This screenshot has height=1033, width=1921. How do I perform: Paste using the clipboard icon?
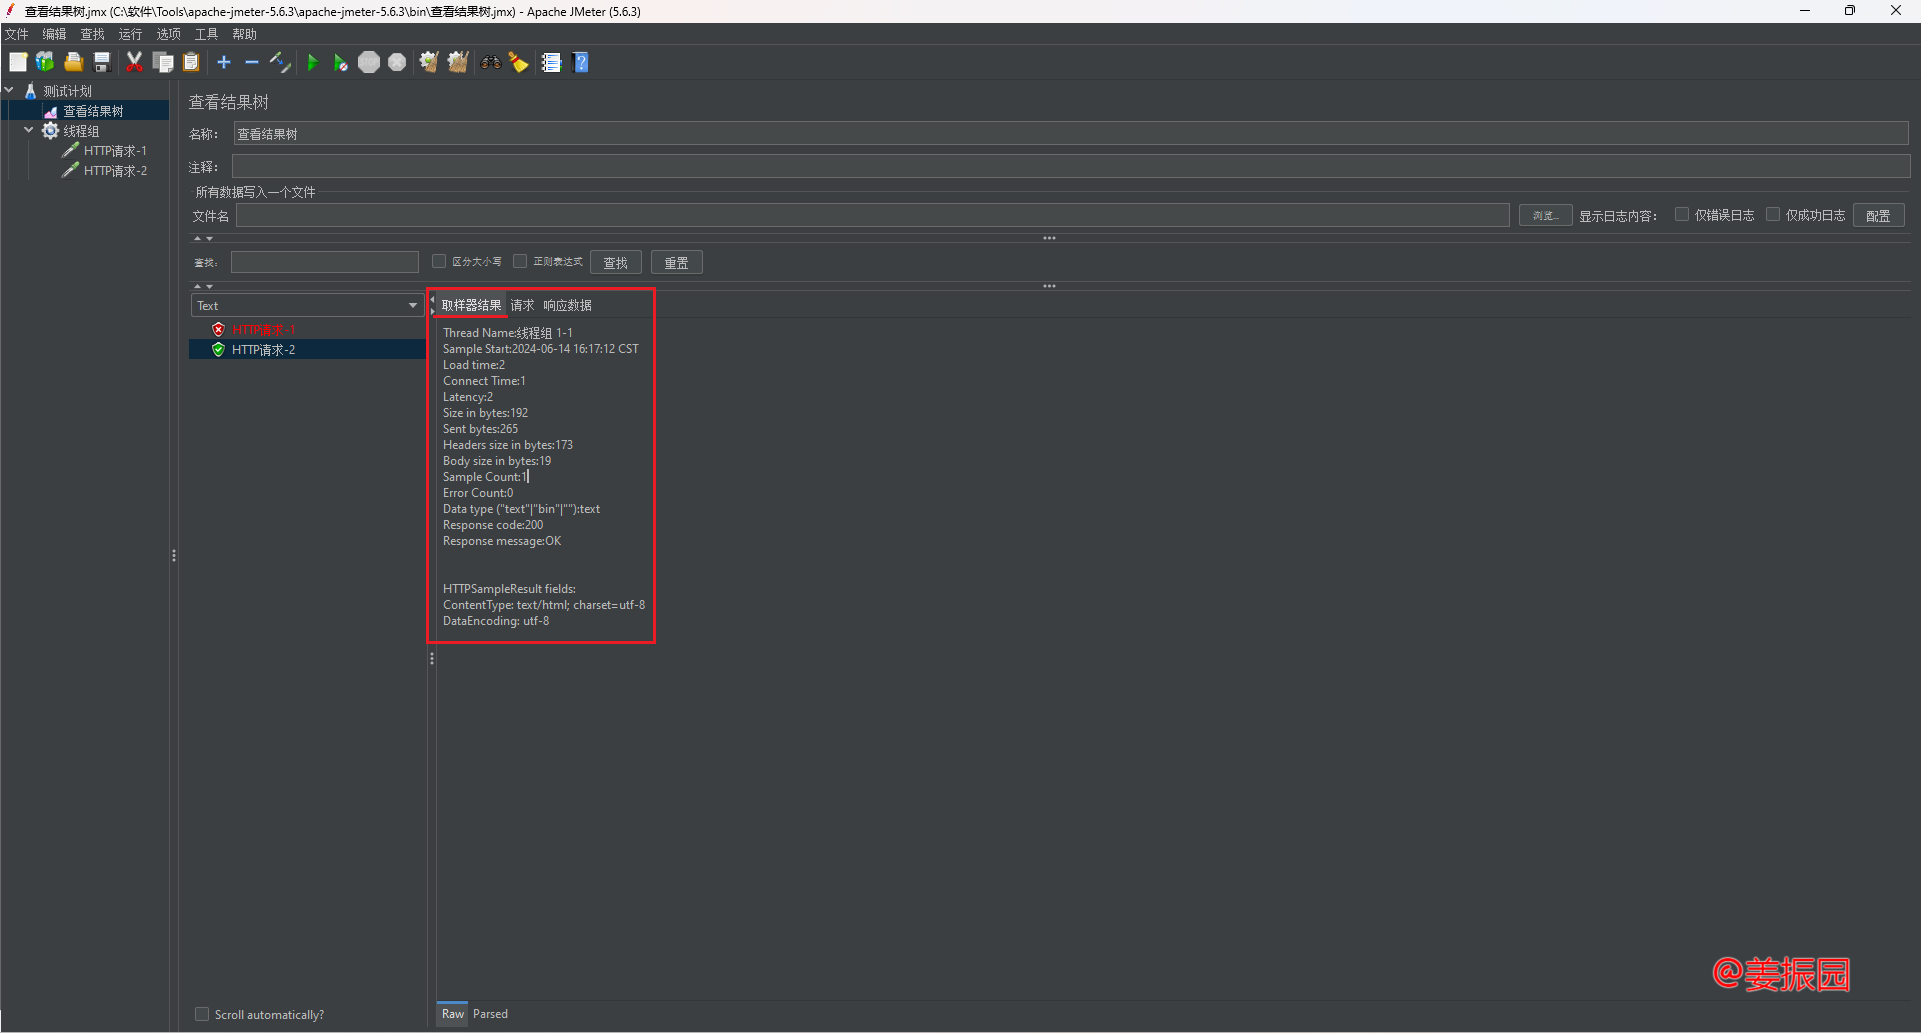coord(191,62)
